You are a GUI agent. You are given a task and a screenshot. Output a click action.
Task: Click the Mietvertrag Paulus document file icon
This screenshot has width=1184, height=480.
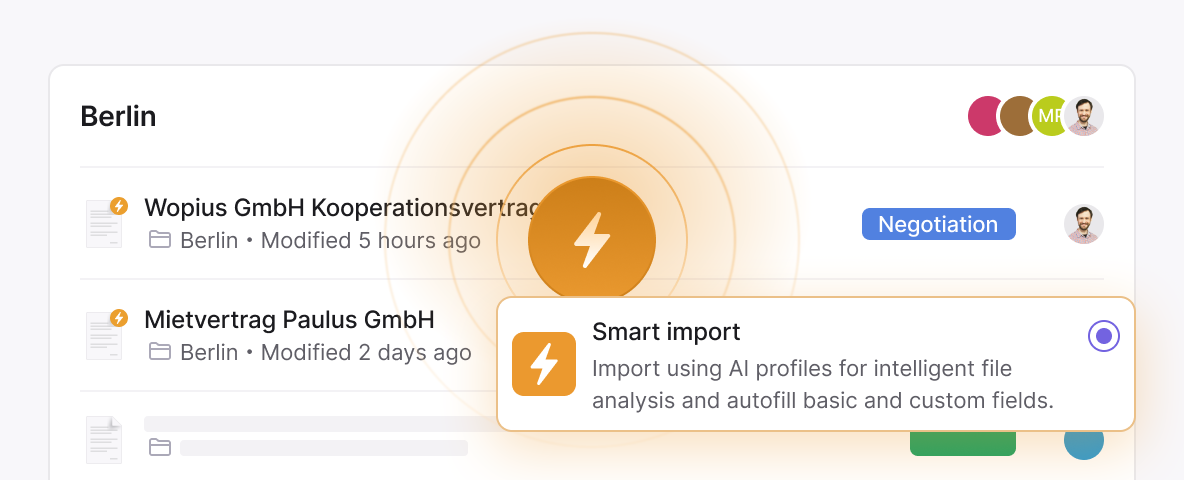coord(105,334)
